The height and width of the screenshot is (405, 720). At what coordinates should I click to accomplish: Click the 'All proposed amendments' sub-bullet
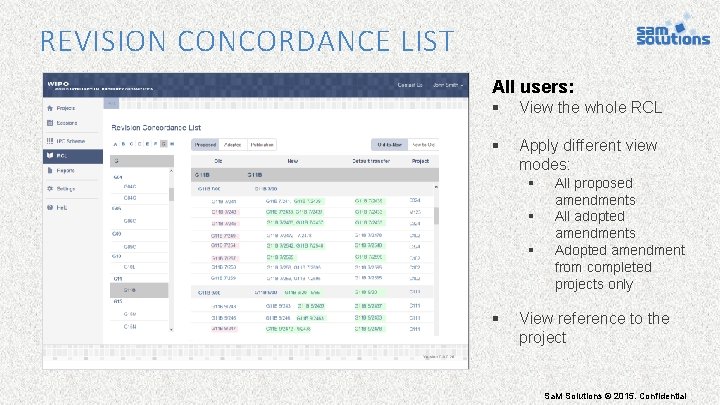click(x=595, y=191)
